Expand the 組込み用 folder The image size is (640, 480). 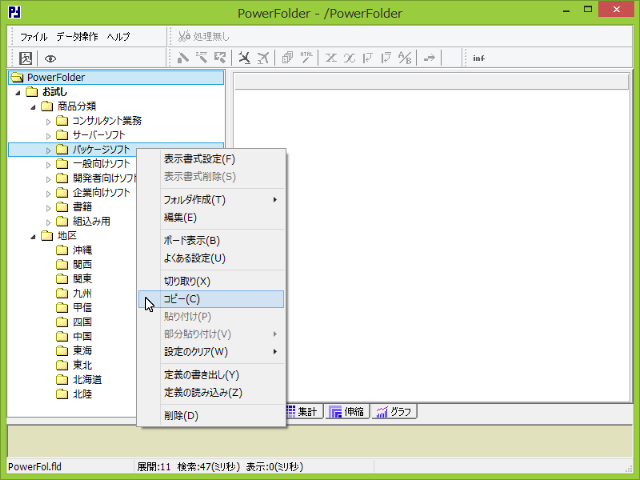pyautogui.click(x=48, y=222)
